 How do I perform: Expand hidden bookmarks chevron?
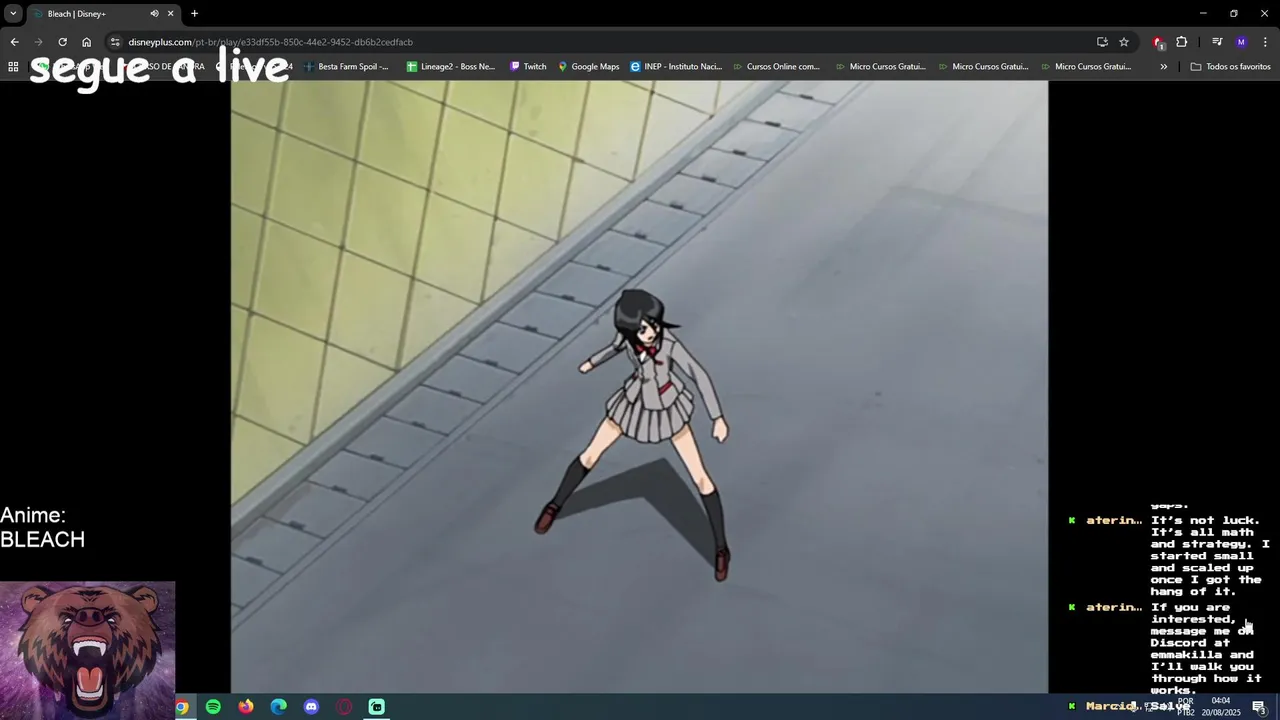click(x=1163, y=67)
